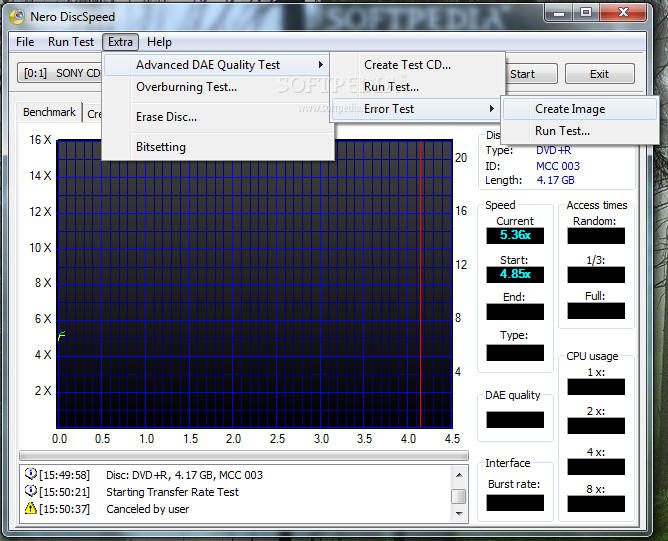The width and height of the screenshot is (668, 541).
Task: Switch to the partially hidden Create tab
Action: click(x=93, y=114)
